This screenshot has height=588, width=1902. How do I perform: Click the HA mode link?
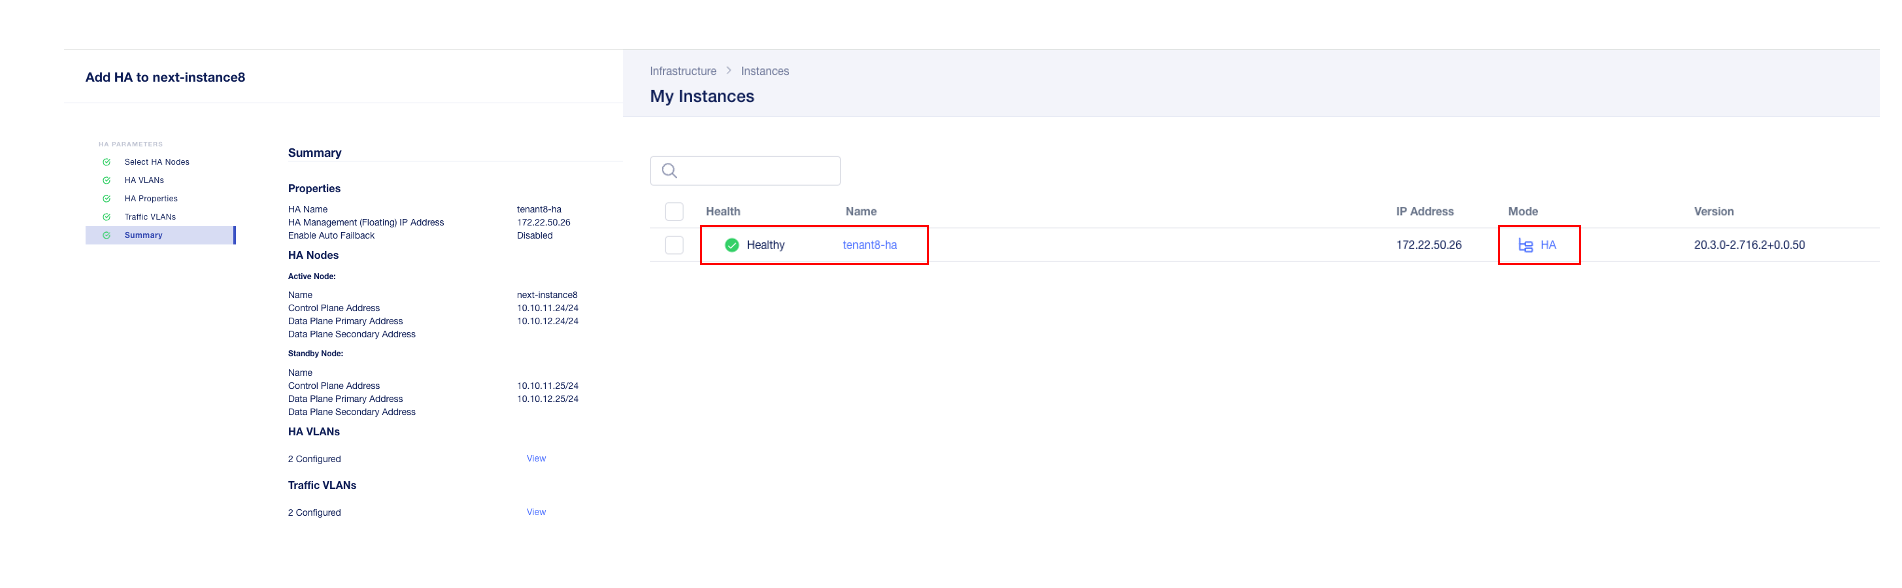coord(1548,245)
